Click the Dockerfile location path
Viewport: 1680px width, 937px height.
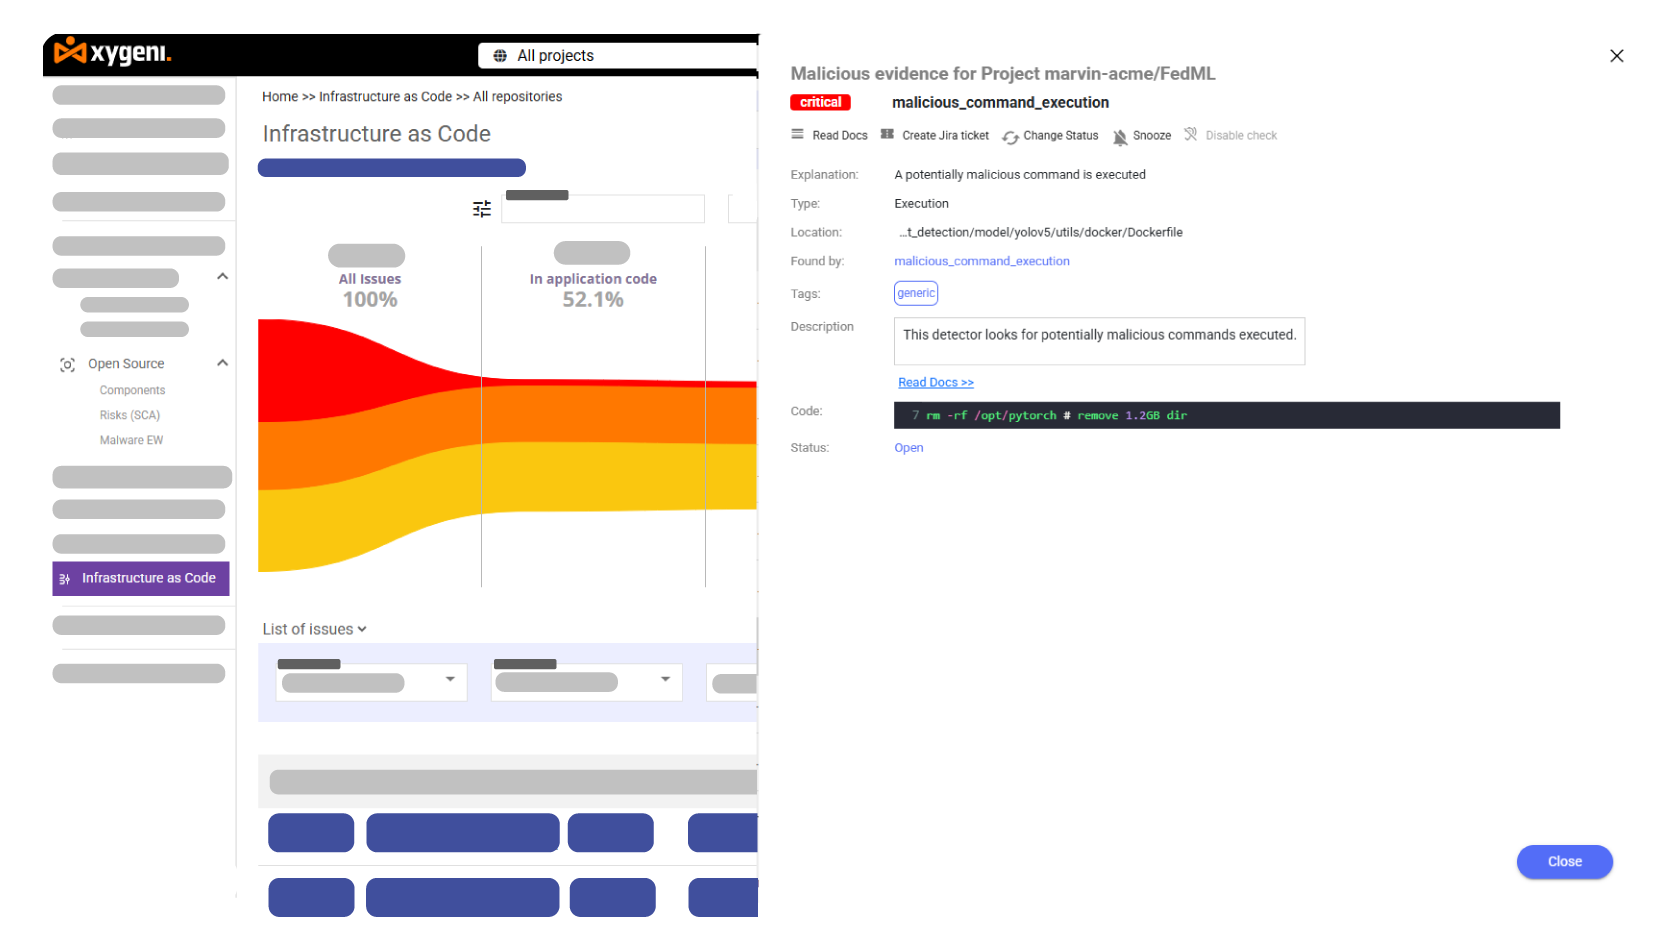pos(1040,233)
